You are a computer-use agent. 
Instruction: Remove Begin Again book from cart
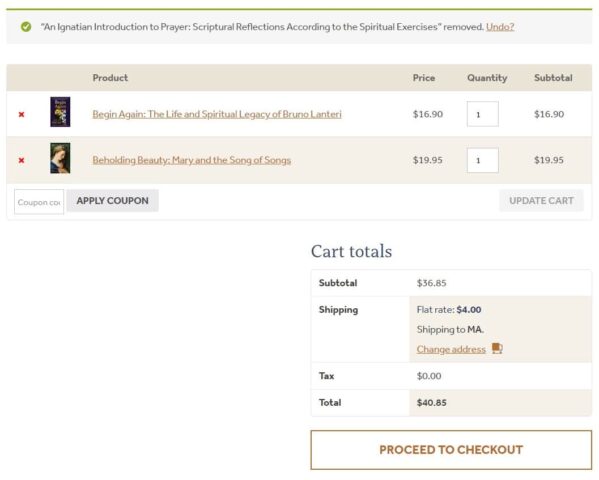click(x=21, y=114)
